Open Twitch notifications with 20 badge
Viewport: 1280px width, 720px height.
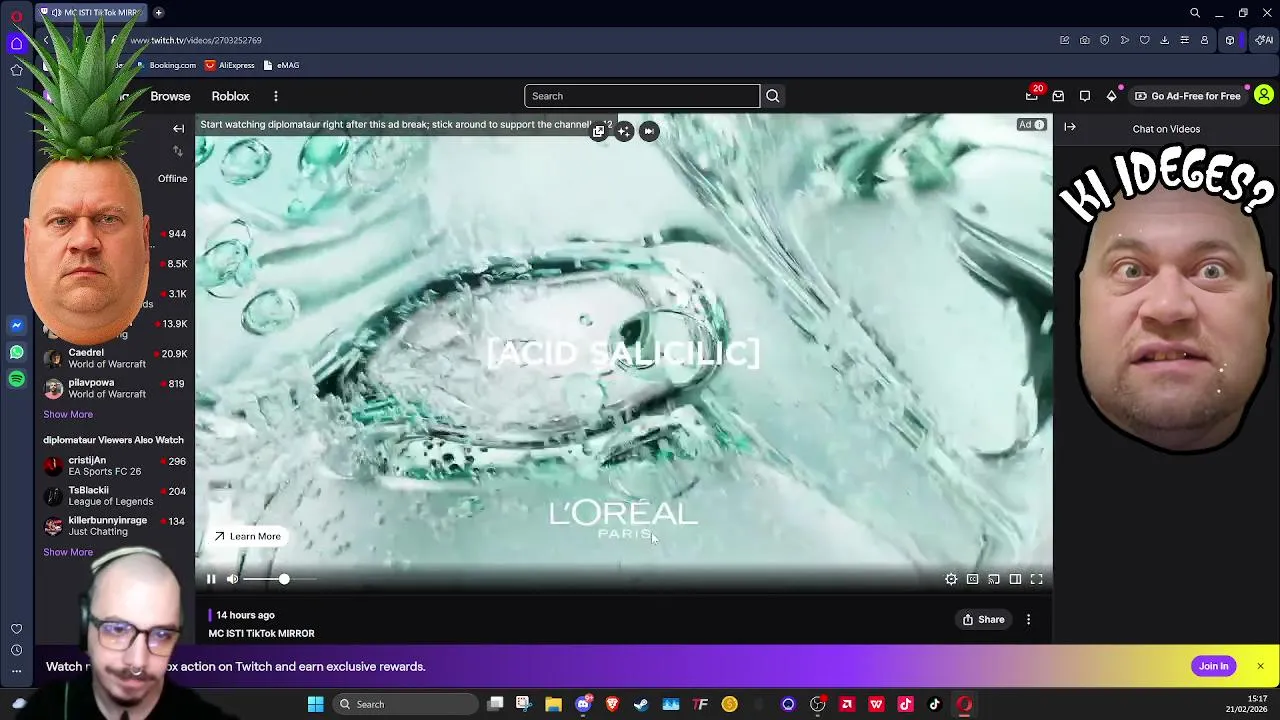[1032, 96]
